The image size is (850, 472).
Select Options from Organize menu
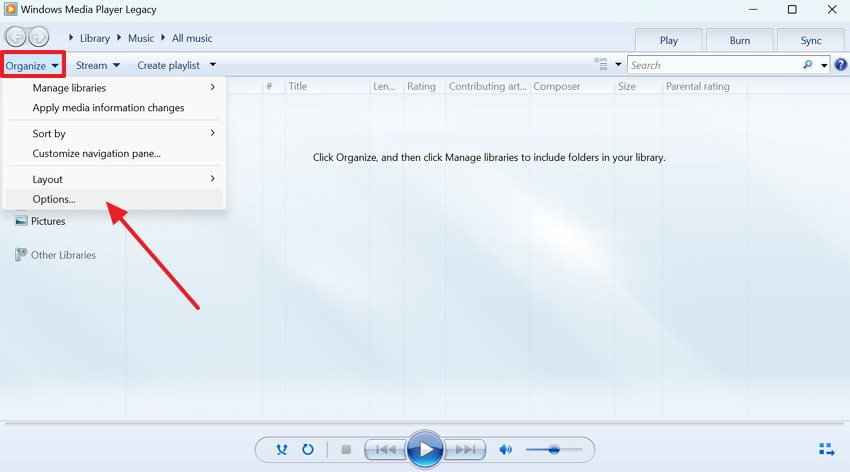tap(113, 199)
